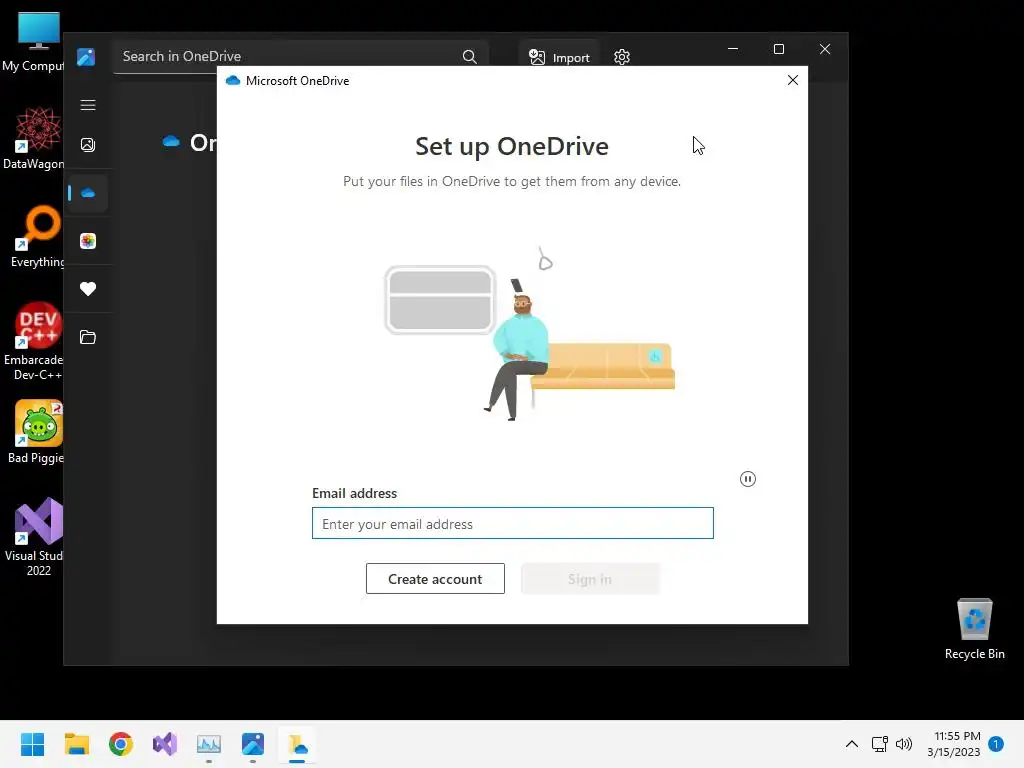Show hidden system tray icons
The height and width of the screenshot is (768, 1024).
coord(852,744)
